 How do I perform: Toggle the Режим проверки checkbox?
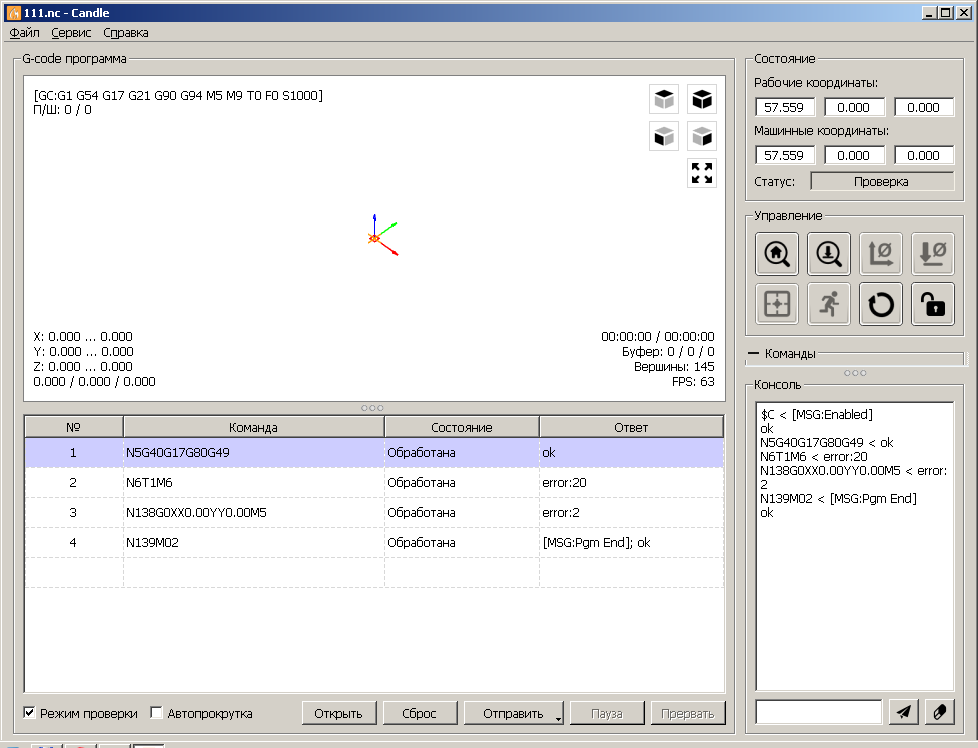click(29, 712)
